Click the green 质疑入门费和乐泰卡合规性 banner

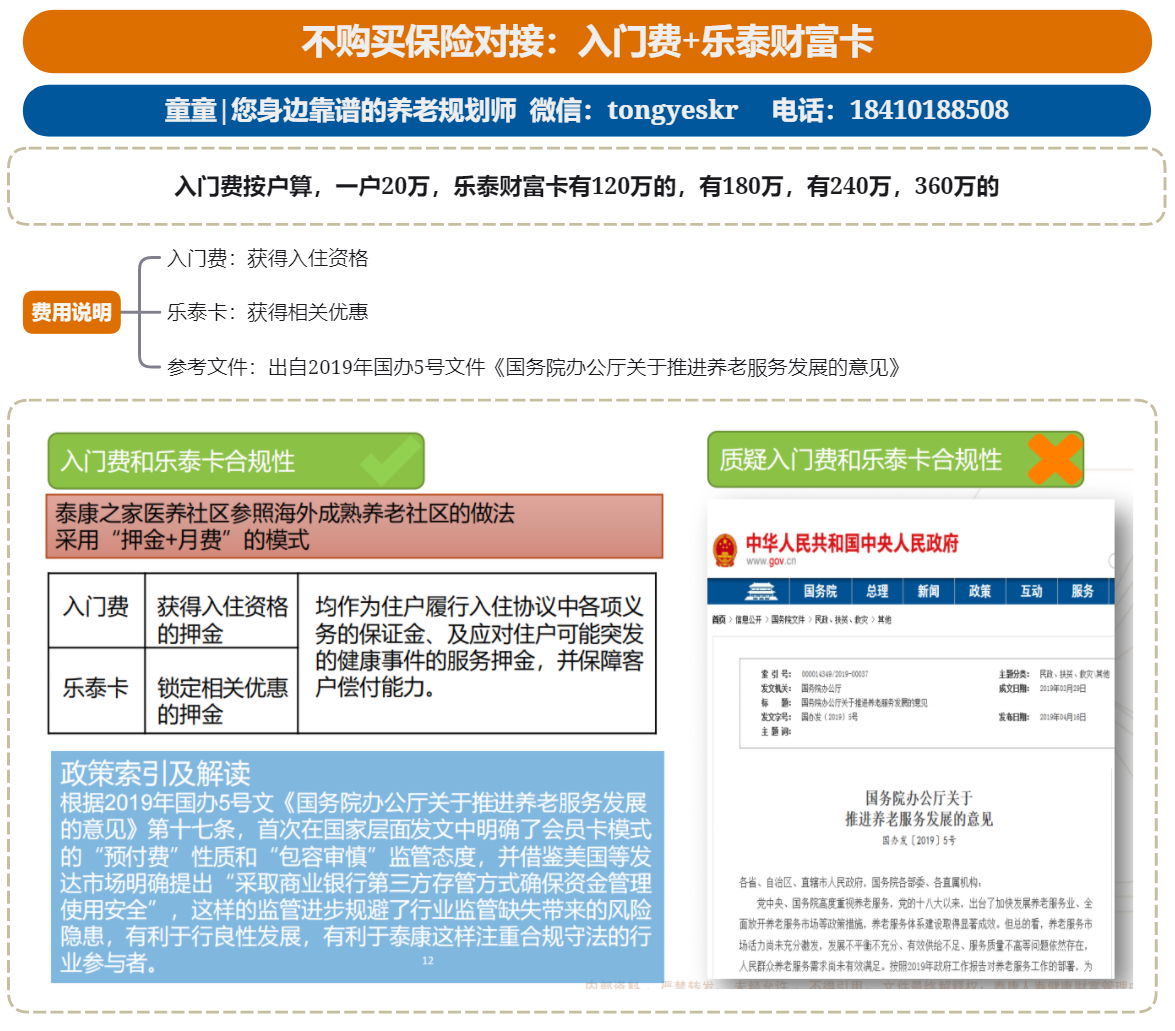[895, 459]
